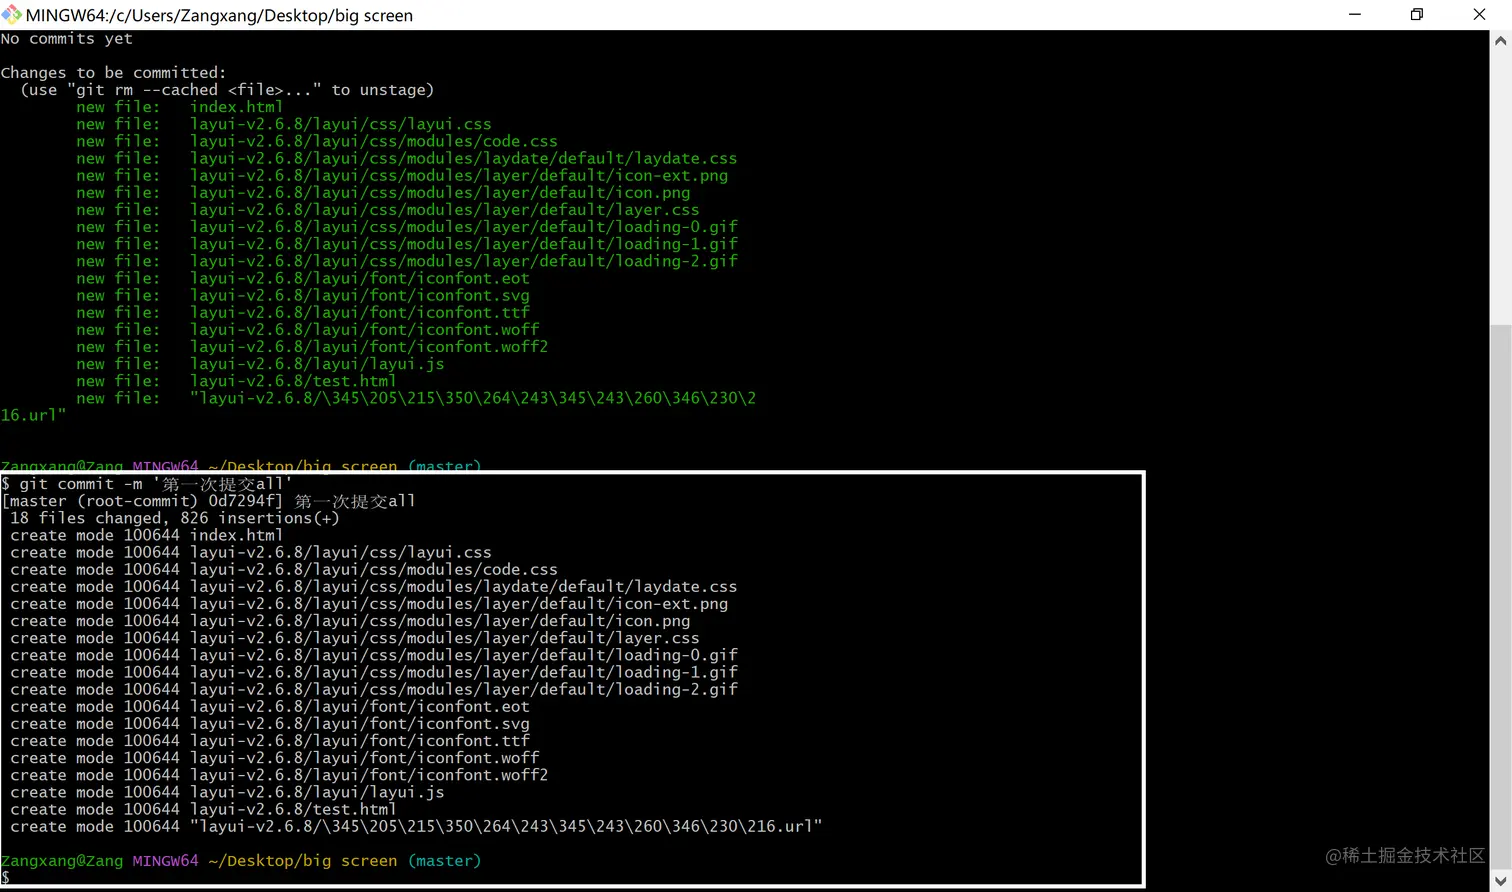Select the 'create mode' layui.css line
This screenshot has height=892, width=1512.
pyautogui.click(x=251, y=552)
